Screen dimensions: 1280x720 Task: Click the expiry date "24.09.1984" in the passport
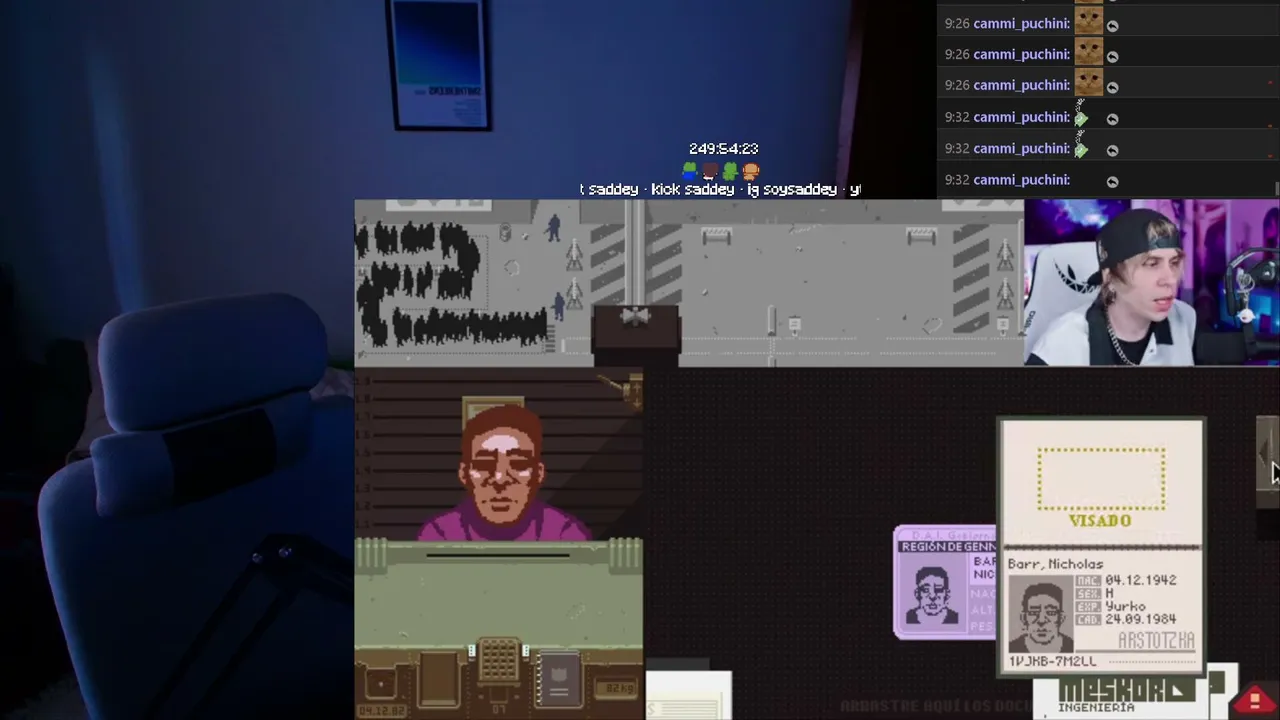click(x=1140, y=619)
